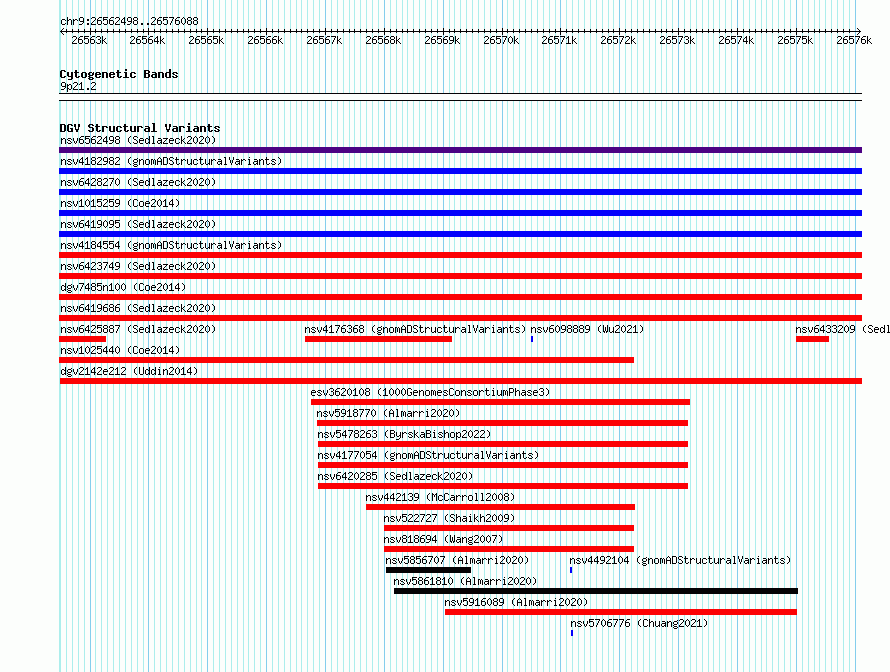Click the 26567k ruler tick label
890x672 pixels.
pos(324,40)
